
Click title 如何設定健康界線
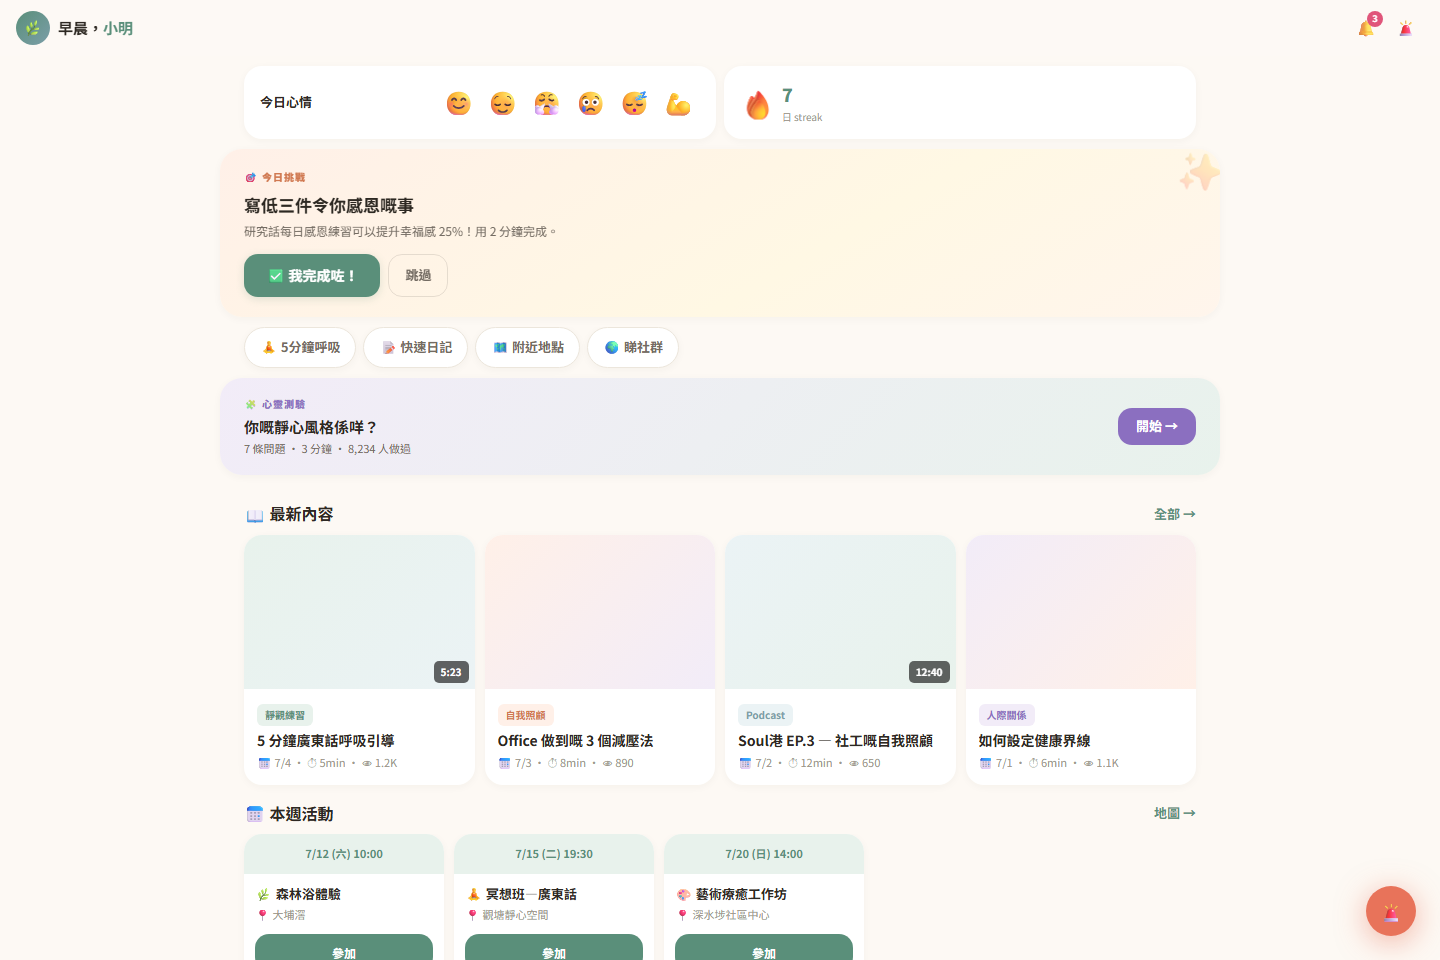[x=1034, y=741]
